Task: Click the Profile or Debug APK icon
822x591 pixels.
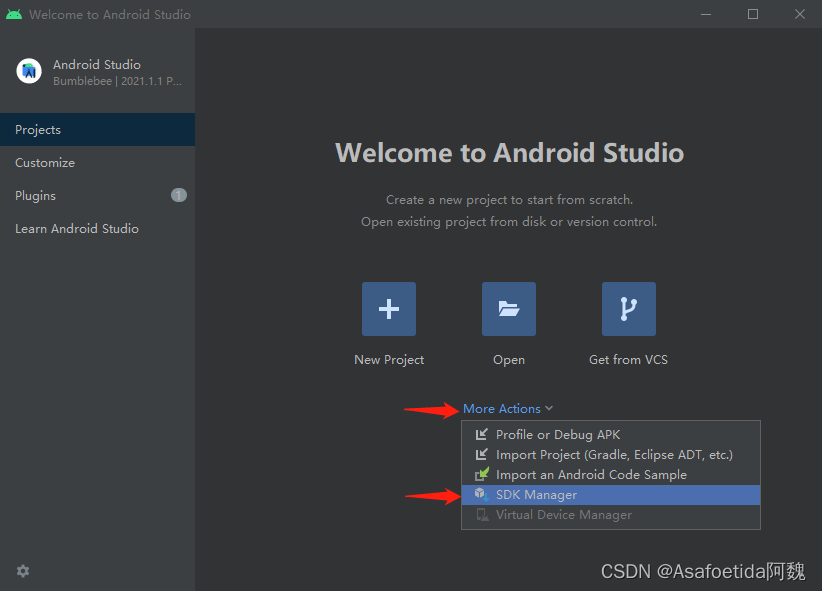Action: pyautogui.click(x=481, y=434)
